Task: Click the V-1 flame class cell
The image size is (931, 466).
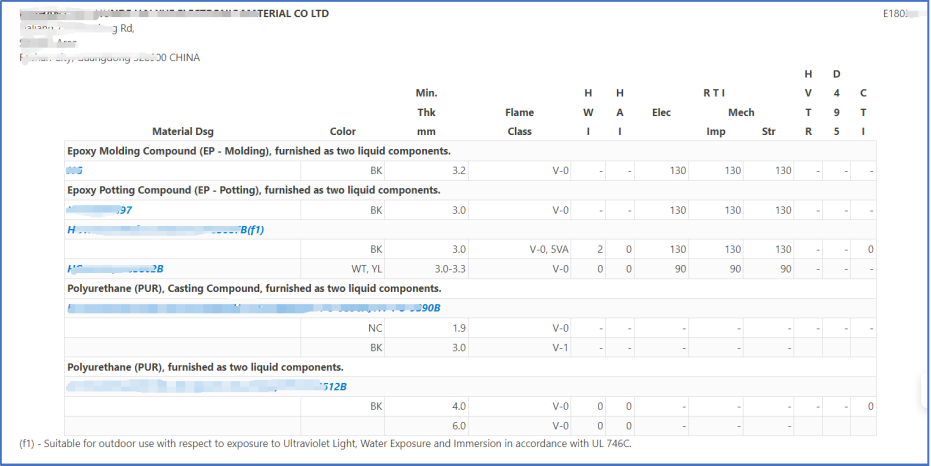Action: coord(520,347)
